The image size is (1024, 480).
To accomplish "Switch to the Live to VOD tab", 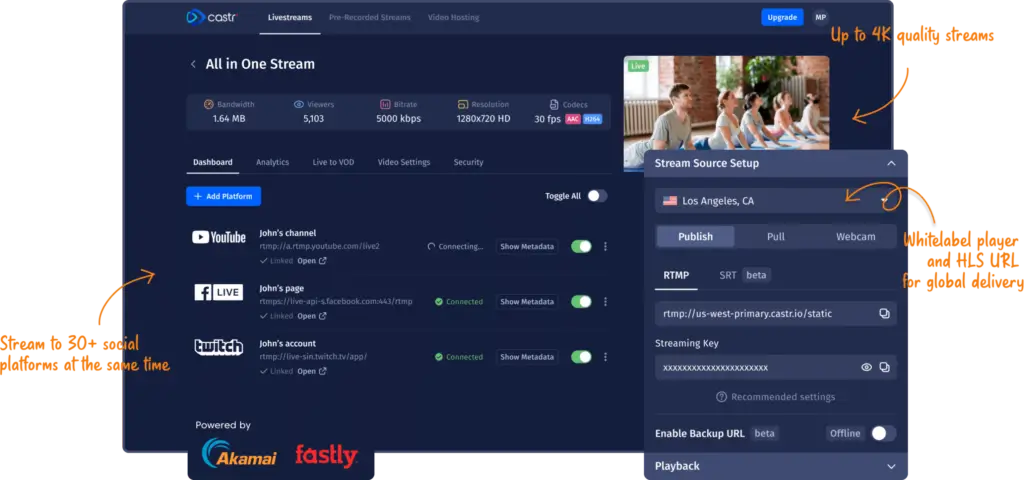I will (x=334, y=162).
